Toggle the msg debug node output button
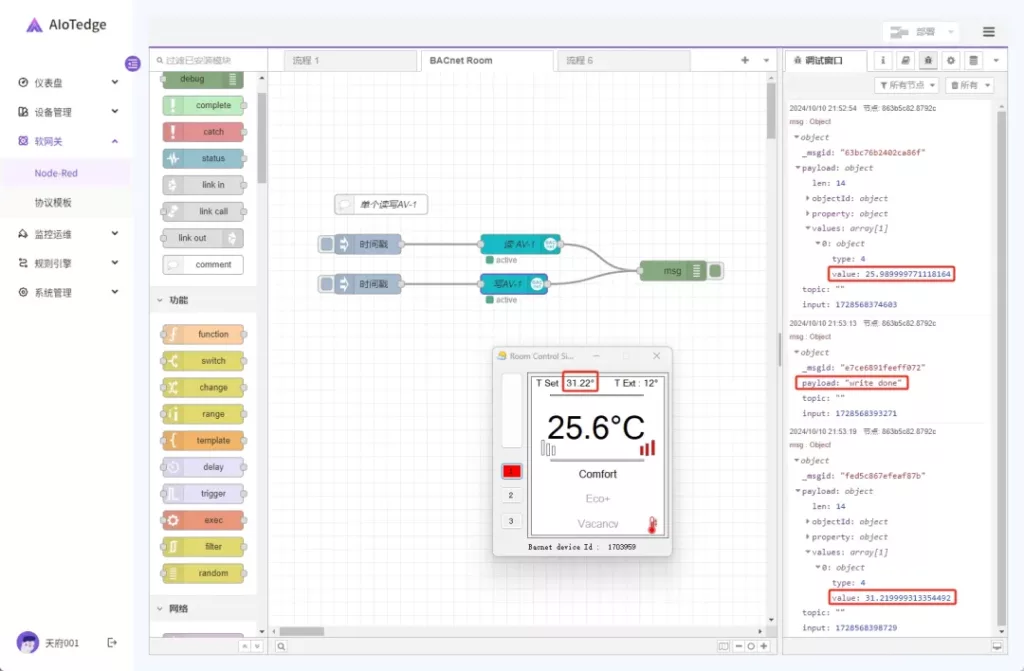Screen dimensions: 1024x671 716,270
